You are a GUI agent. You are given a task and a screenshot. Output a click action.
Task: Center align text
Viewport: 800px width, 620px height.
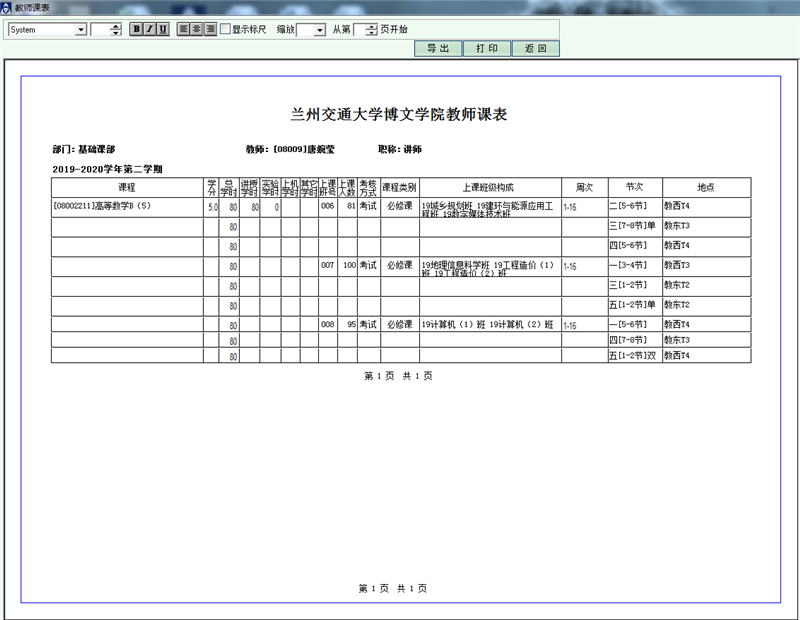[197, 29]
